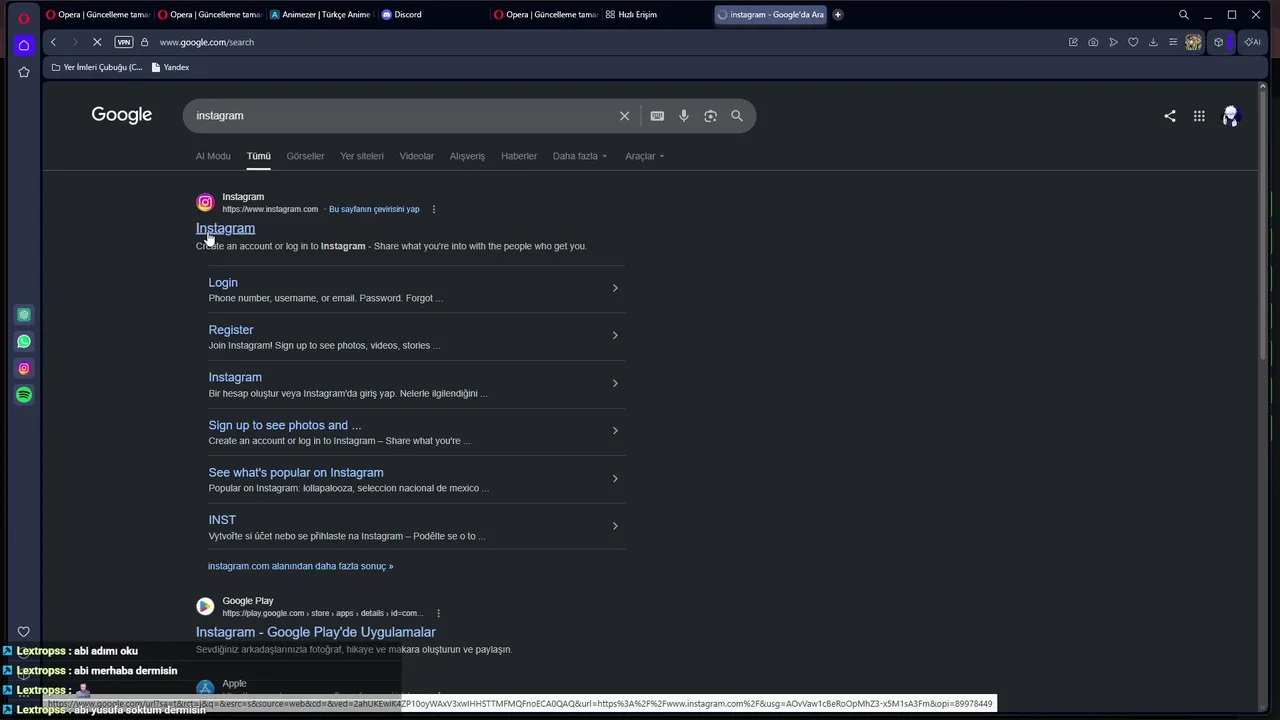Click the Google logo
The width and height of the screenshot is (1280, 720).
coord(122,115)
